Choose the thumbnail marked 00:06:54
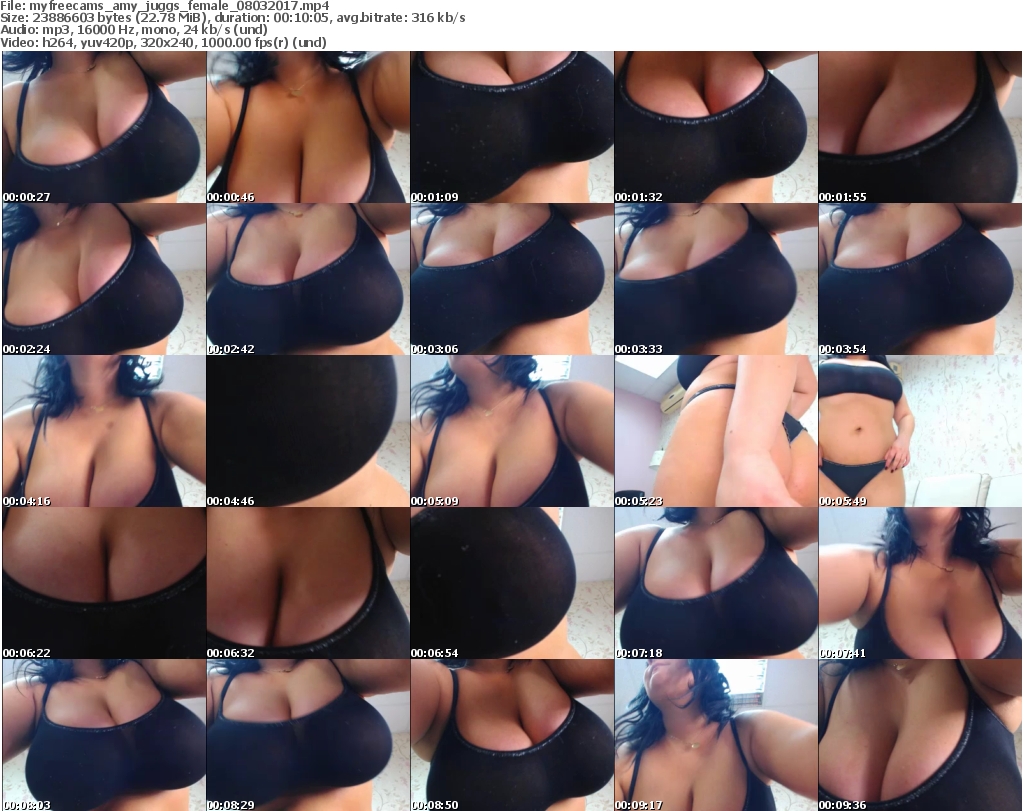 pyautogui.click(x=512, y=583)
